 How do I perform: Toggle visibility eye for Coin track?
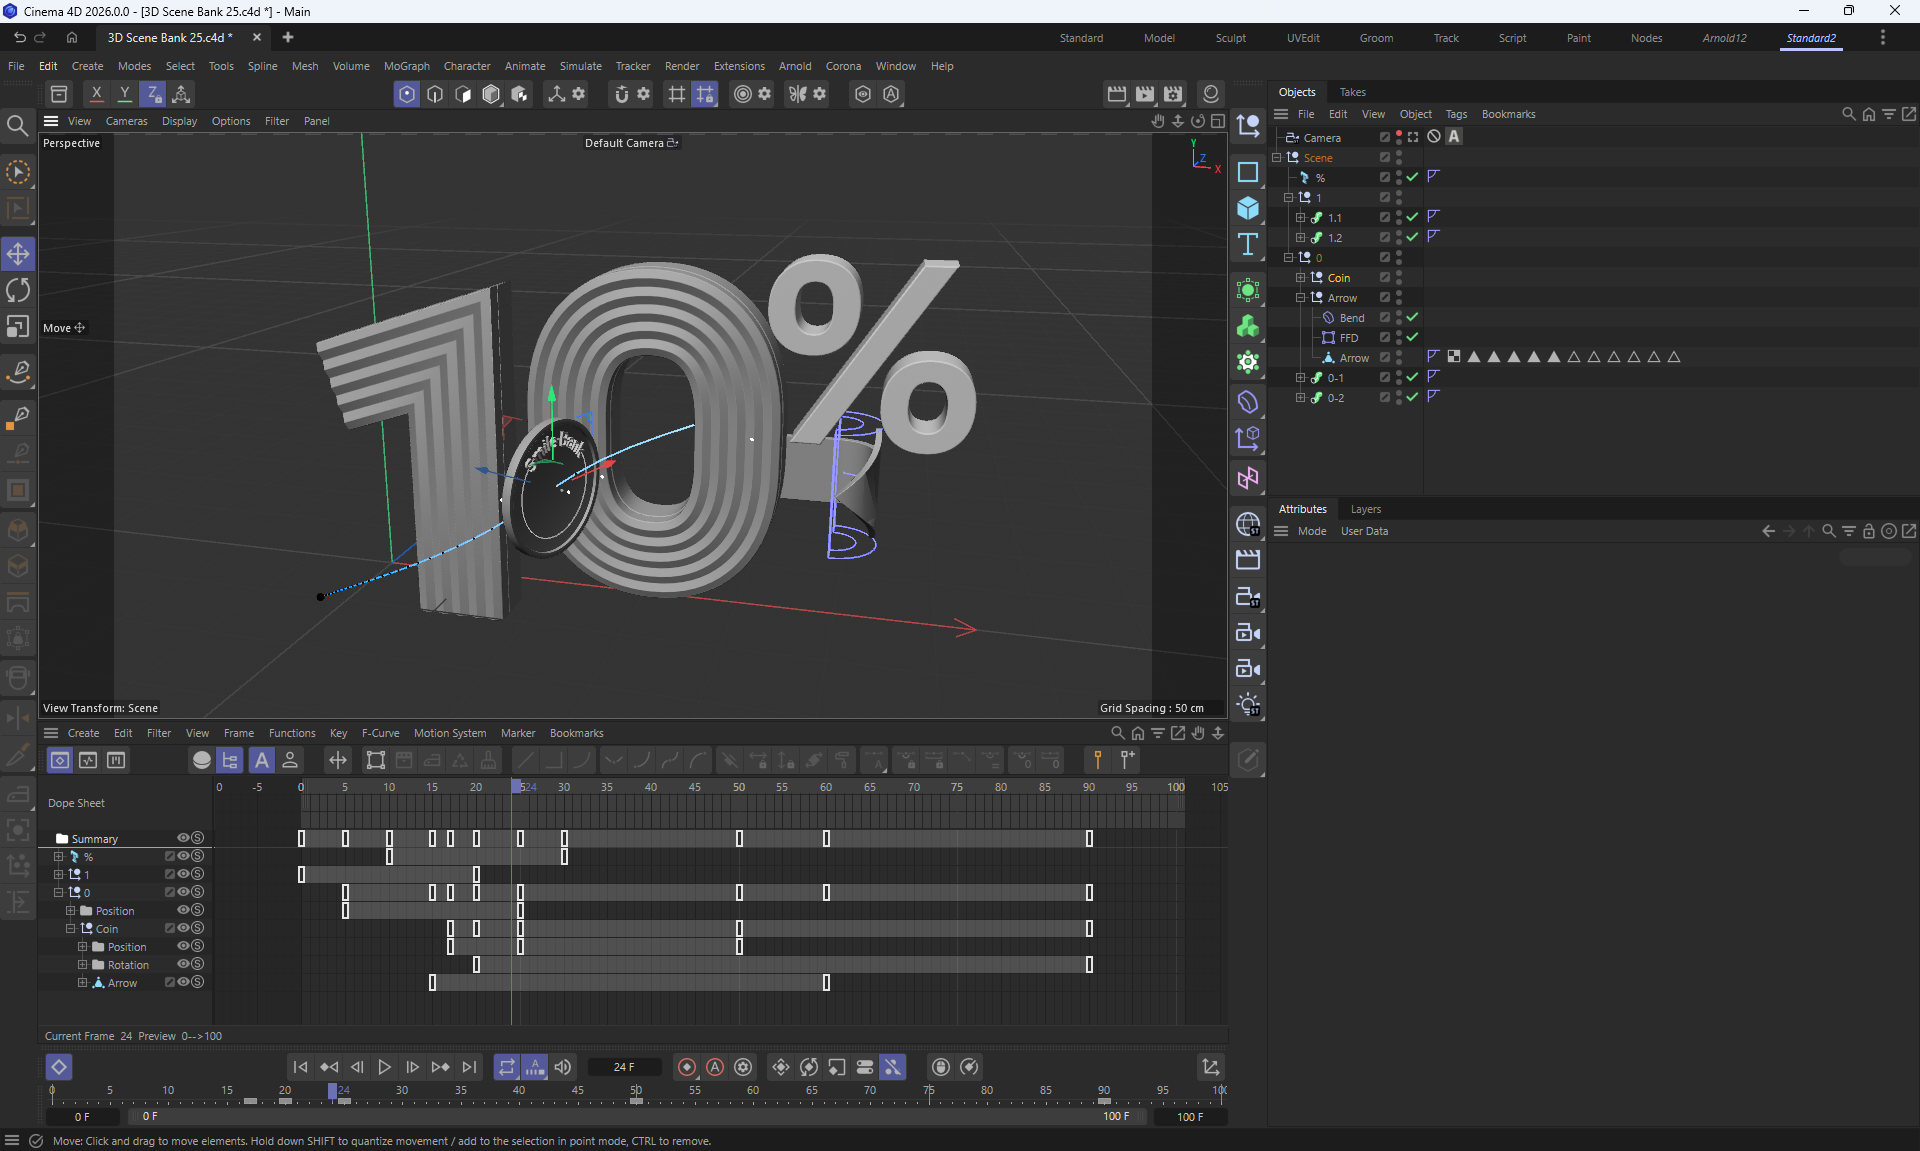(183, 928)
